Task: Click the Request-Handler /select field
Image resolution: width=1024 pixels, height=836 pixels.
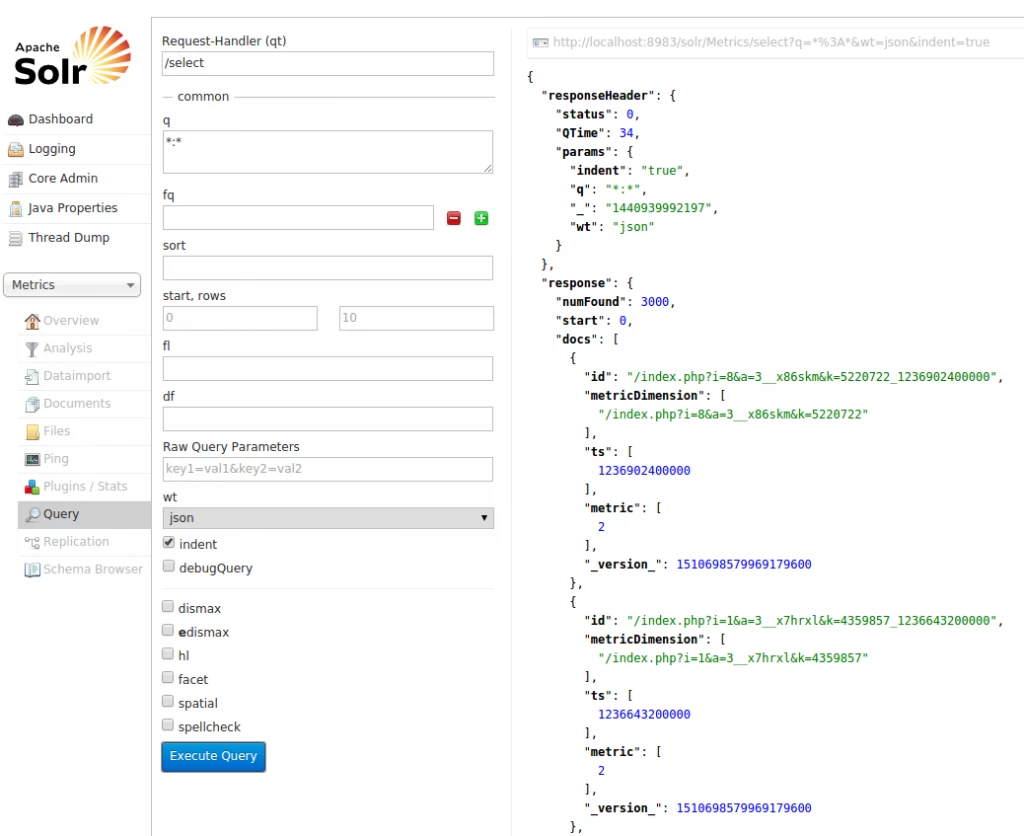Action: 328,63
